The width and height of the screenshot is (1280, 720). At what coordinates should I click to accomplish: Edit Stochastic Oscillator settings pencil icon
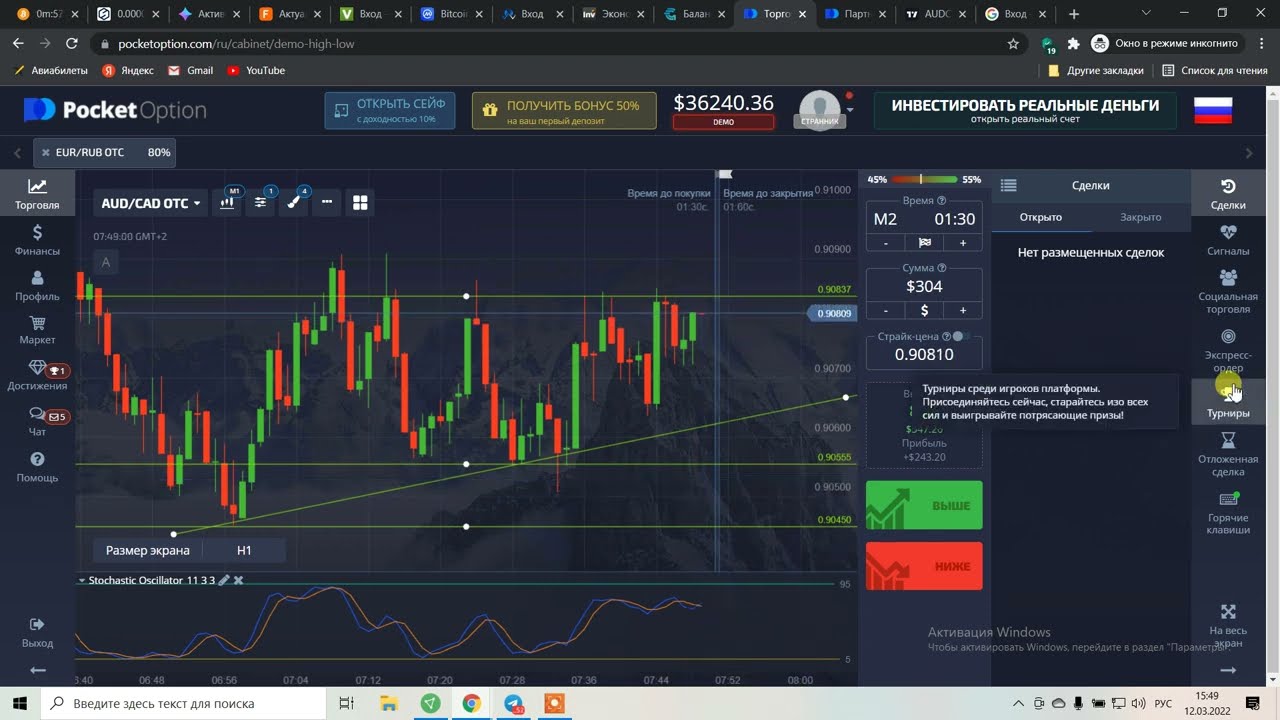pos(224,580)
